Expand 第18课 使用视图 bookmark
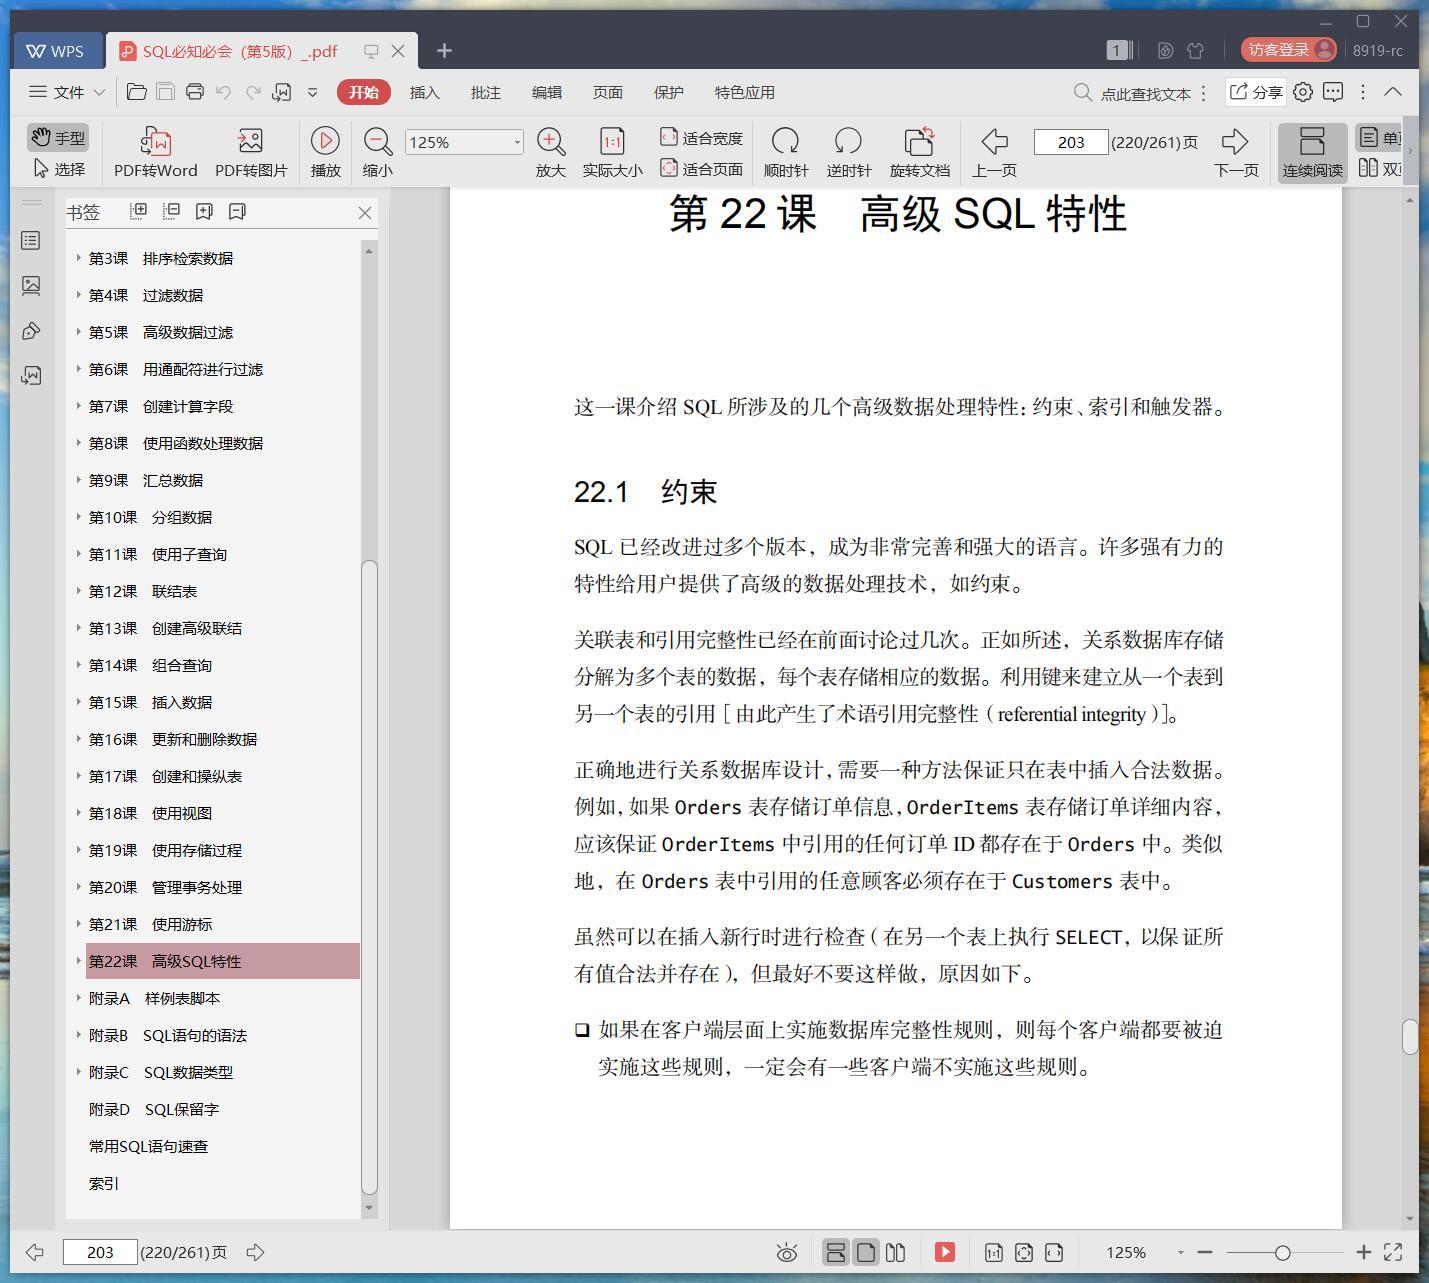Image resolution: width=1429 pixels, height=1283 pixels. click(x=79, y=812)
